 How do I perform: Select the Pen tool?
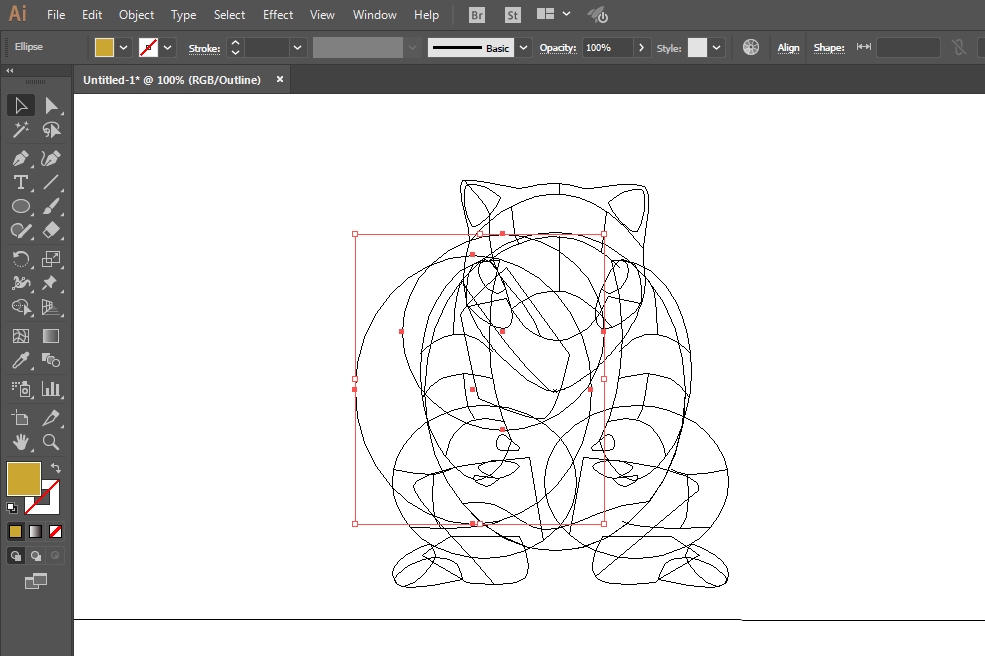tap(21, 158)
